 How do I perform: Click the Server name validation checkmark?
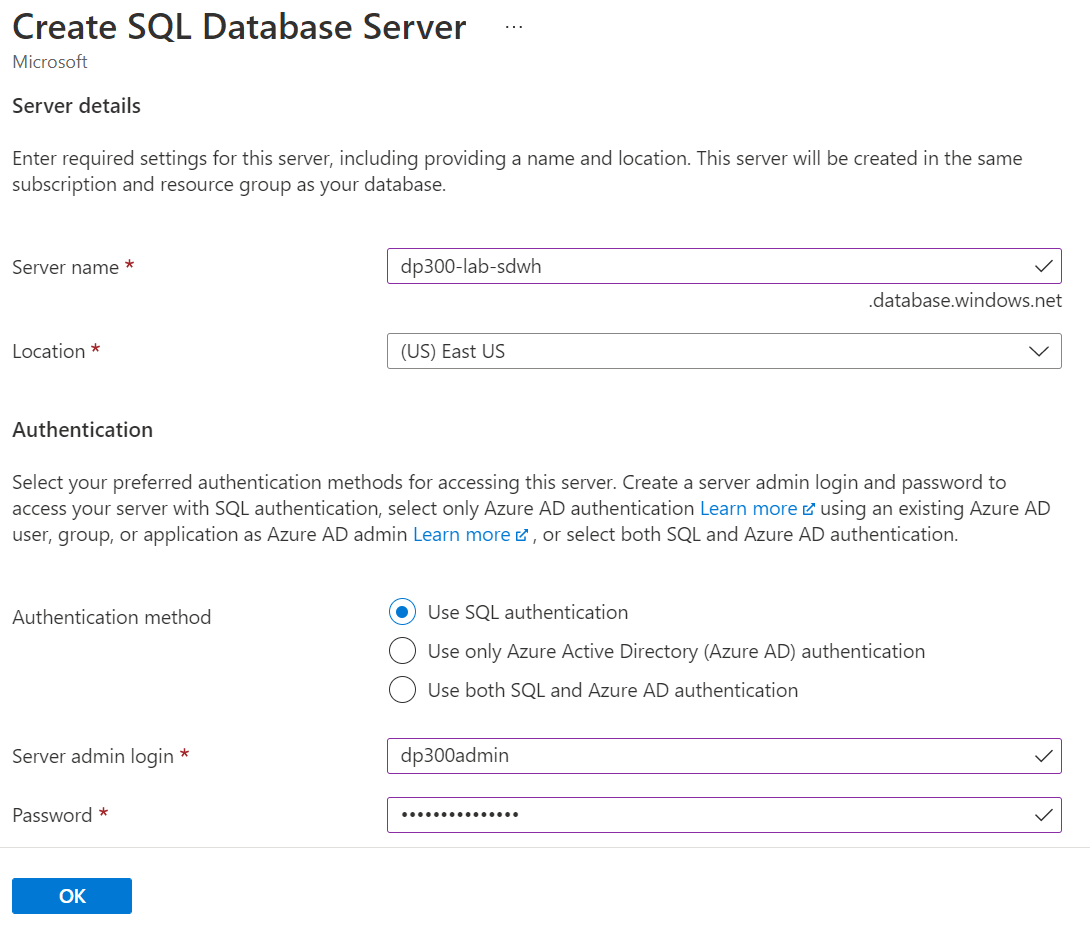pyautogui.click(x=1043, y=267)
